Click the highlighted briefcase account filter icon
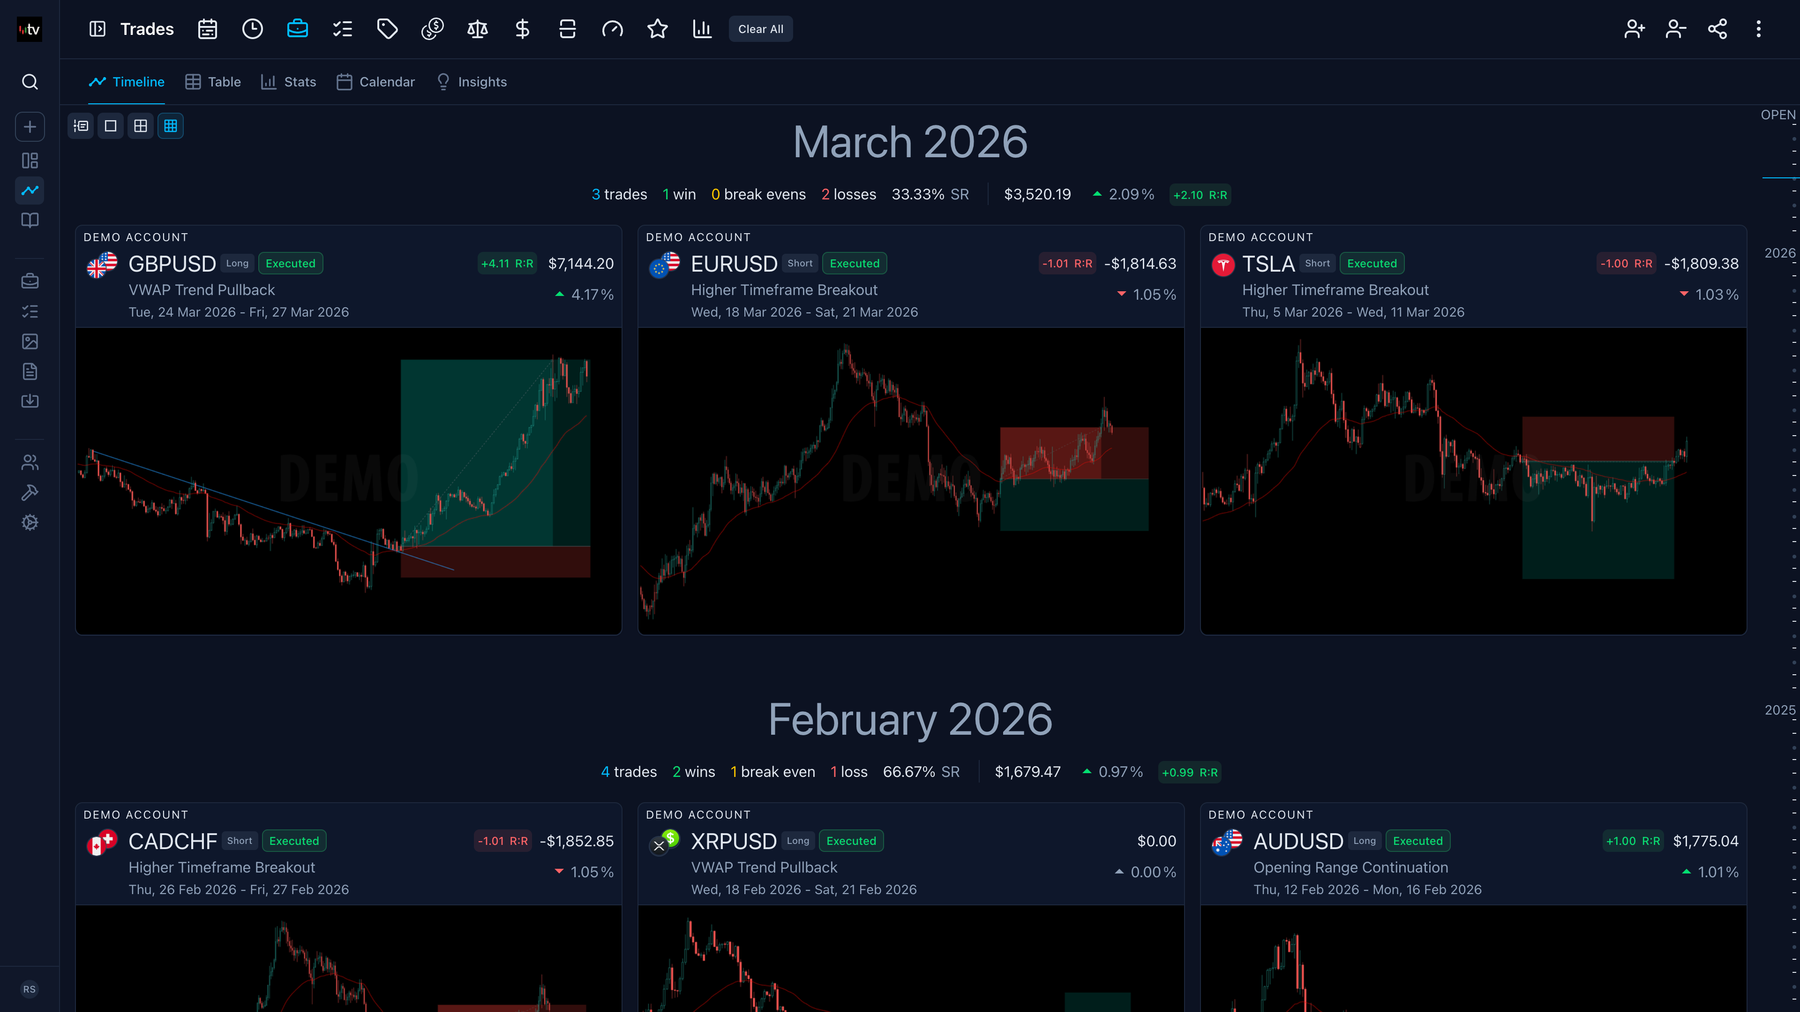Screen dimensions: 1800x1012 click(297, 29)
